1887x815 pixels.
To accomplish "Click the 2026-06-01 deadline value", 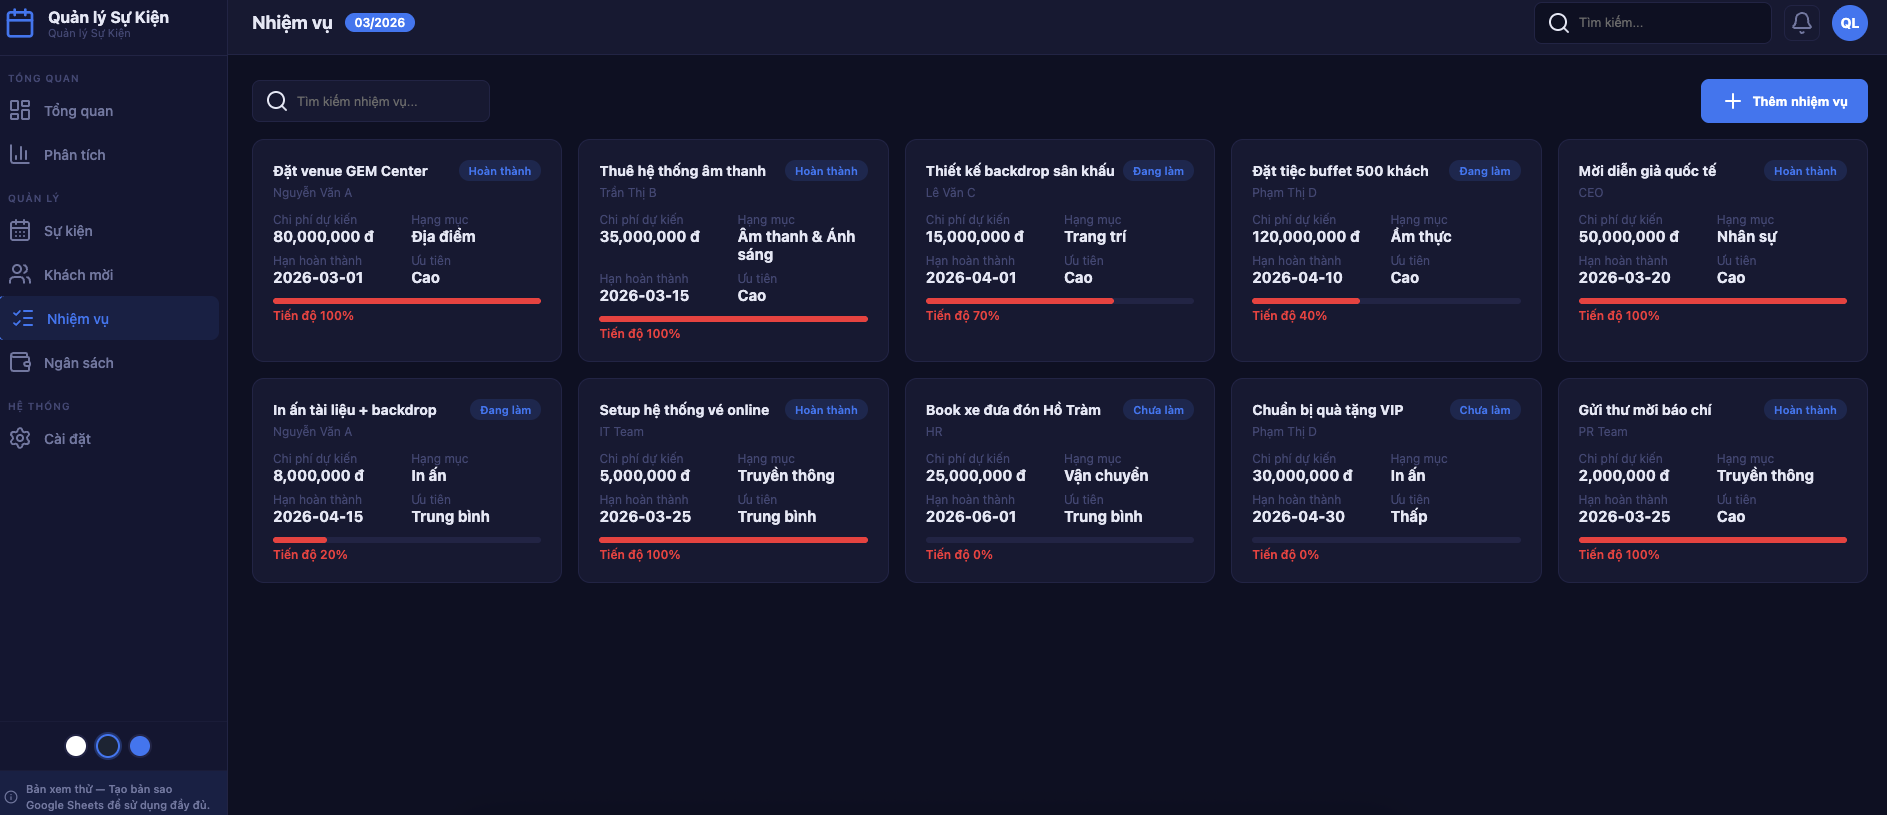I will click(x=971, y=517).
